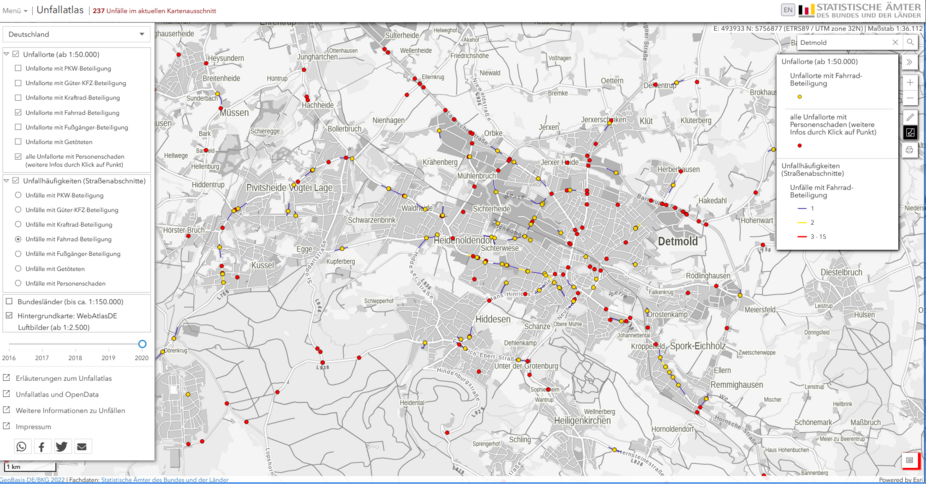Enable Unfallorte mit PKW-Beteiligung
Screen dimensions: 926x484
click(x=18, y=68)
